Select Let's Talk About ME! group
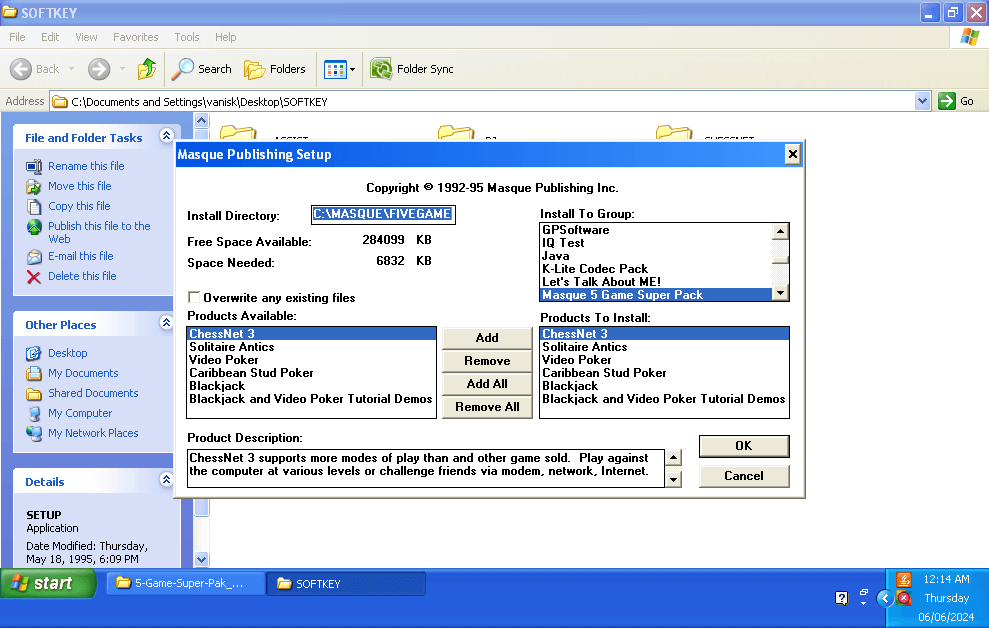Viewport: 989px width, 628px height. click(x=656, y=282)
